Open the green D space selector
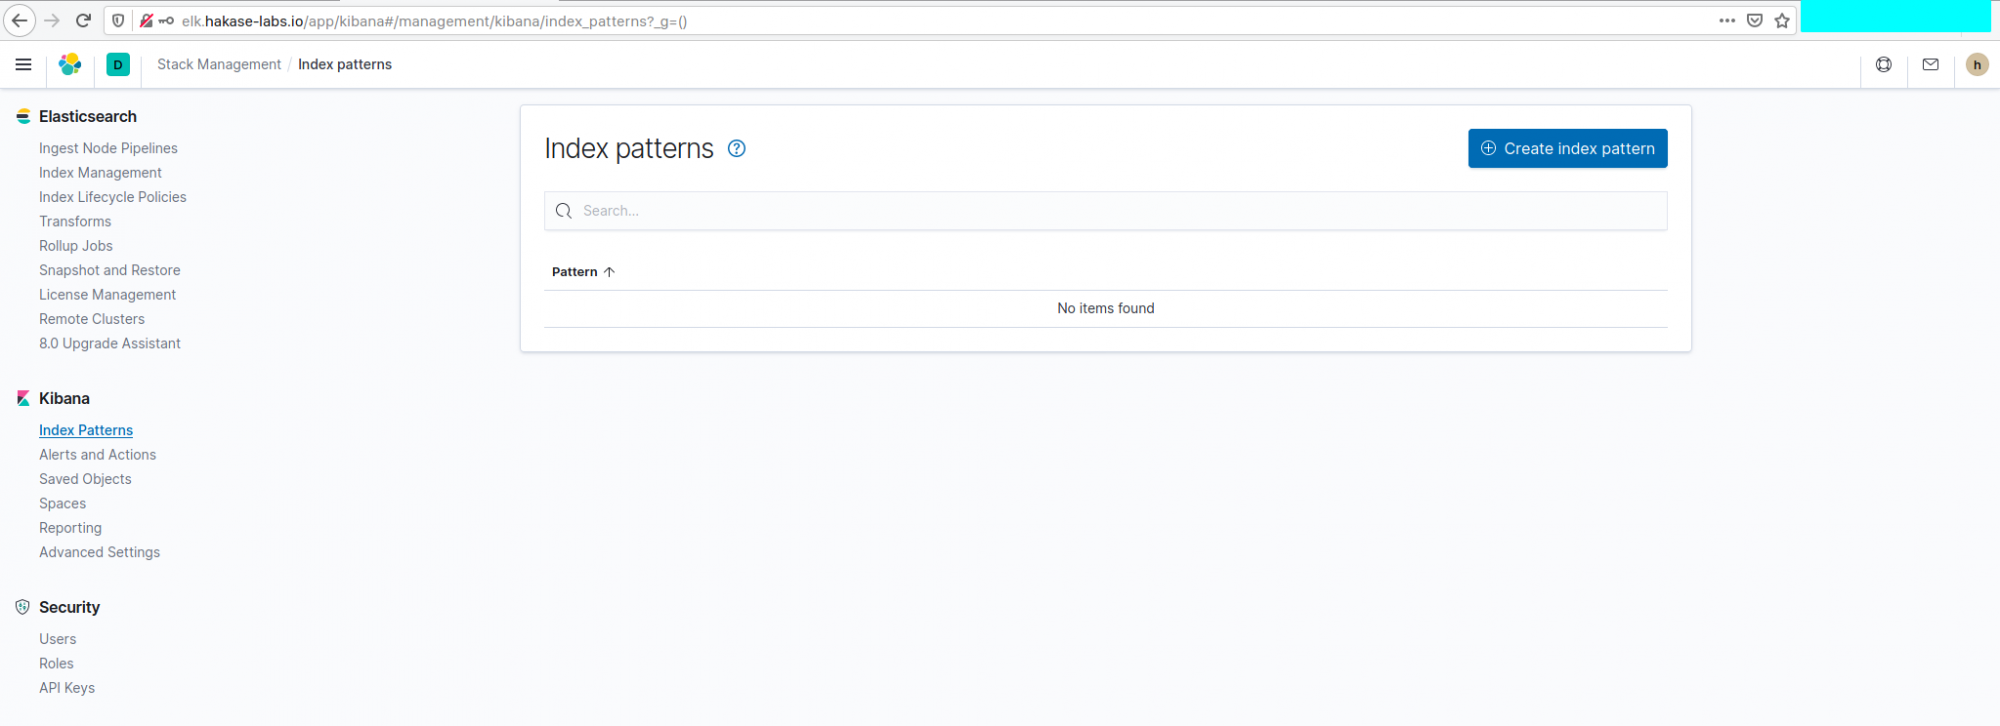Viewport: 2000px width, 726px height. coord(118,64)
